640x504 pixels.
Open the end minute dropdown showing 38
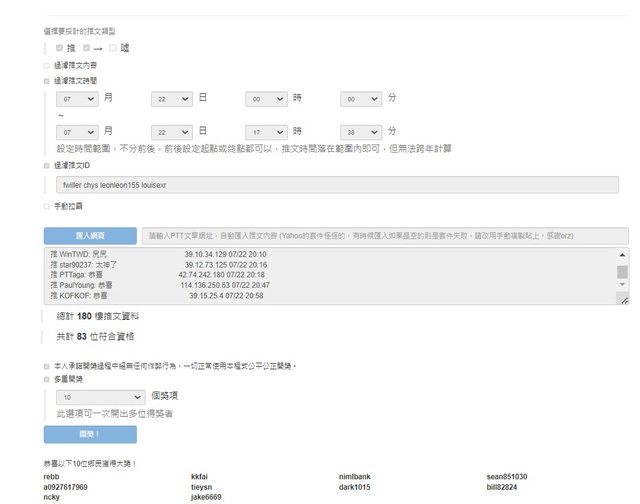click(x=360, y=131)
